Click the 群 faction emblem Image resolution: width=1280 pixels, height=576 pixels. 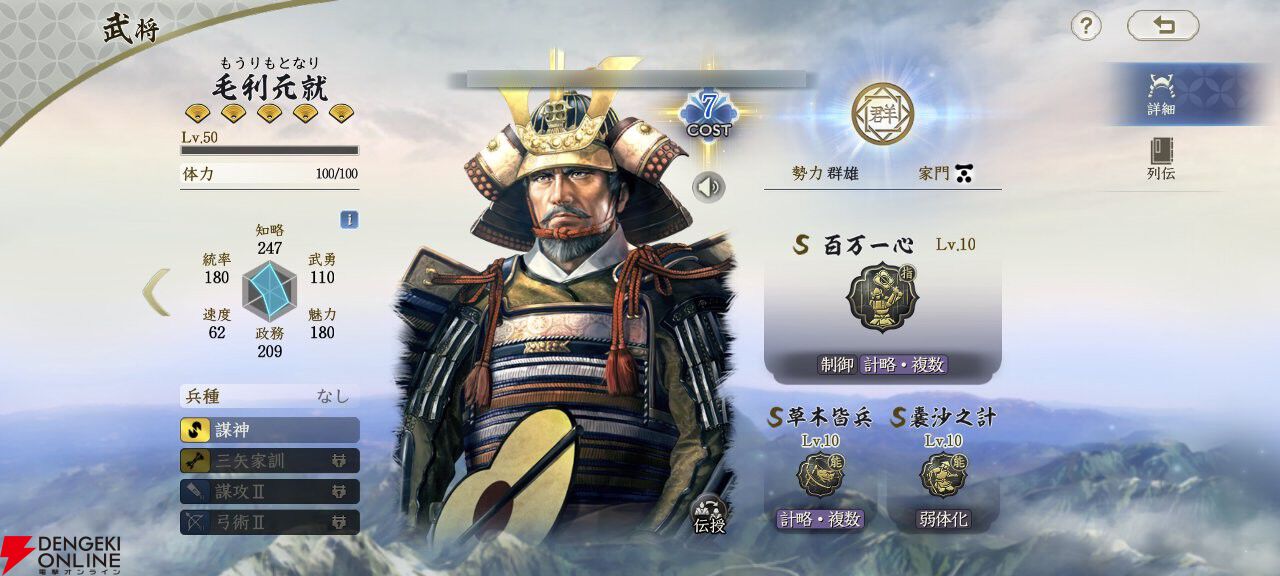[883, 113]
